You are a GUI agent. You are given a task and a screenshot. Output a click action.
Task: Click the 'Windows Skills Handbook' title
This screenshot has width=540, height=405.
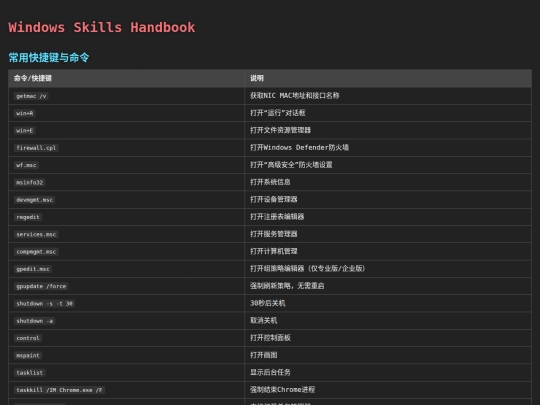pos(102,28)
